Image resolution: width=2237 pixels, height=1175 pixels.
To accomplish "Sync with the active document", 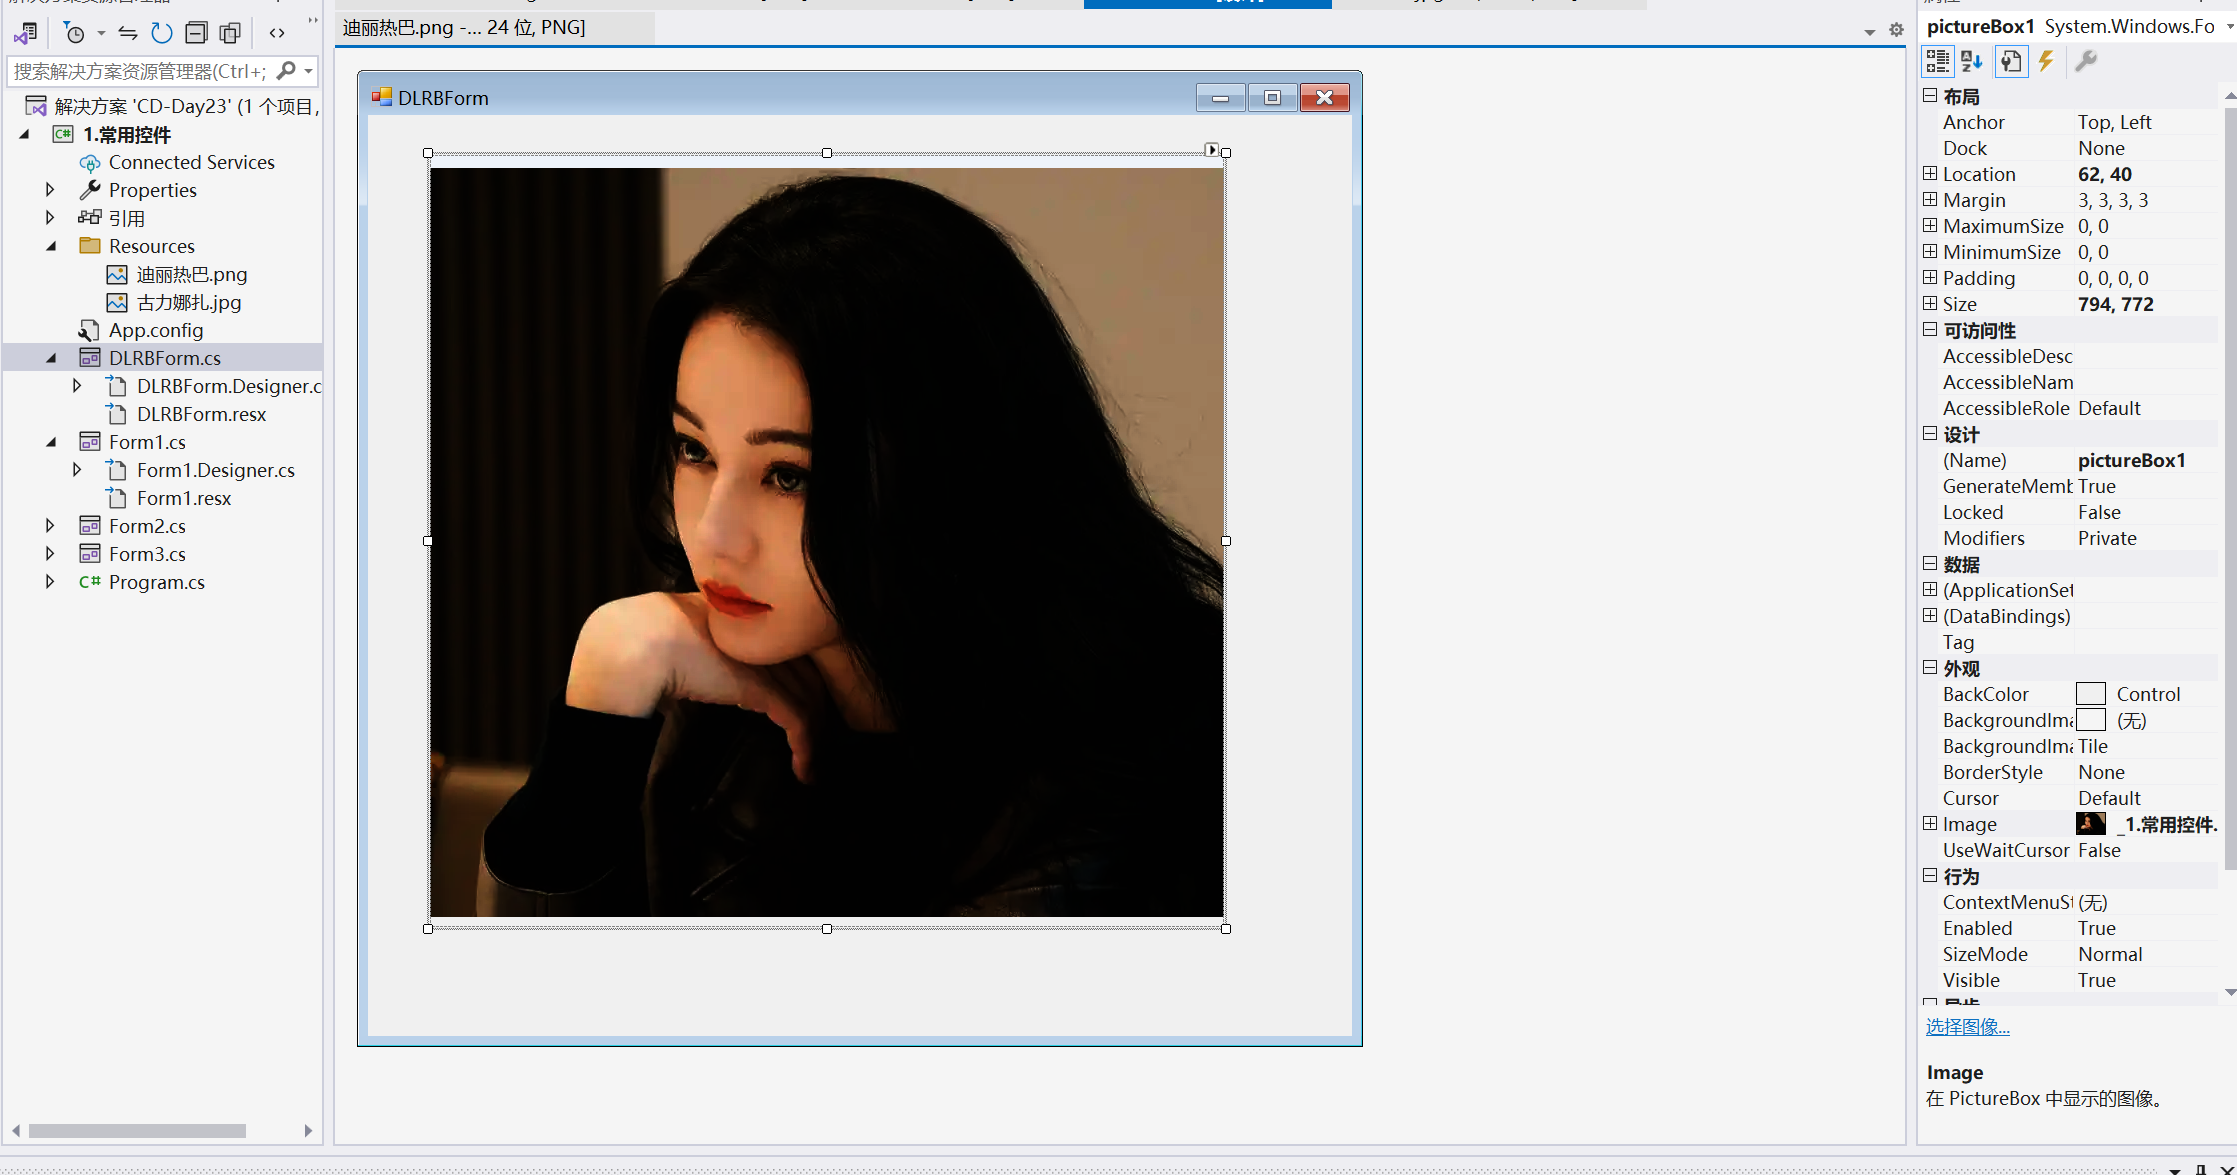I will (x=128, y=33).
